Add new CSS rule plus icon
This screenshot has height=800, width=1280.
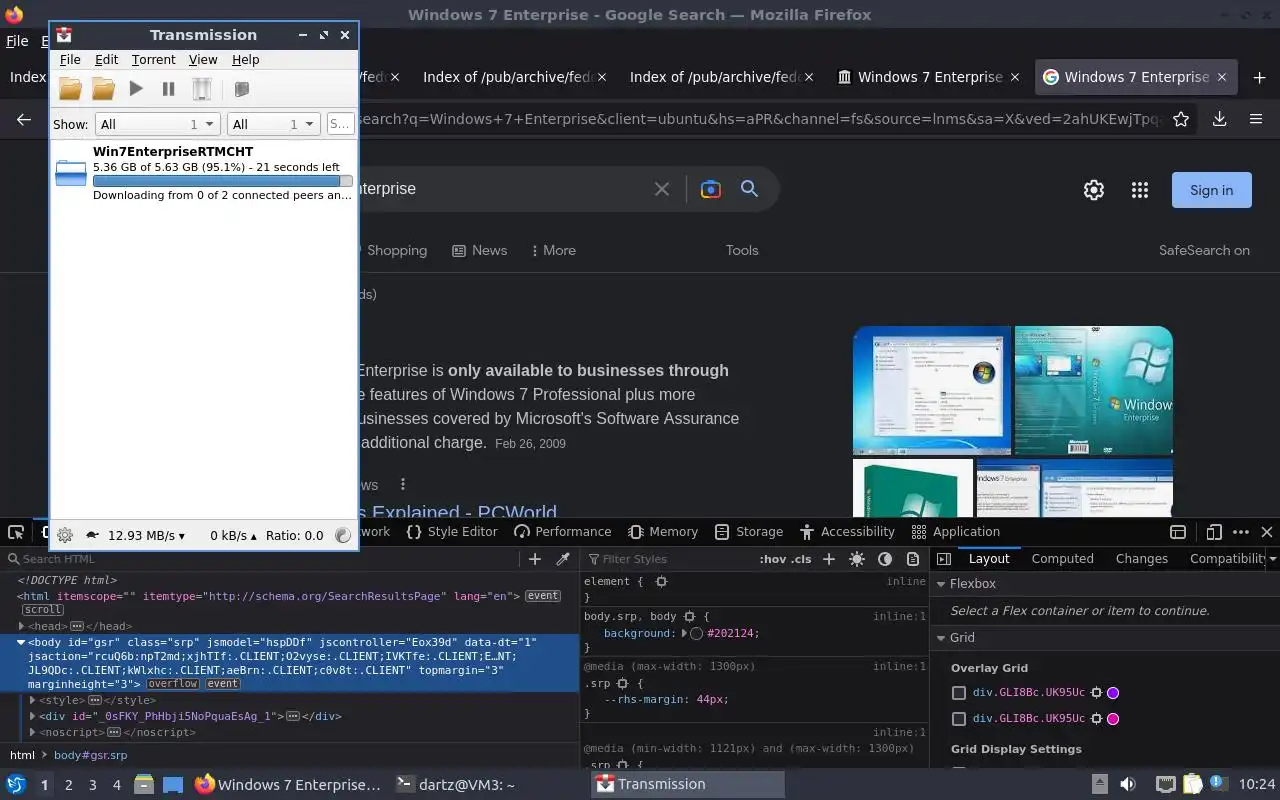(x=828, y=559)
